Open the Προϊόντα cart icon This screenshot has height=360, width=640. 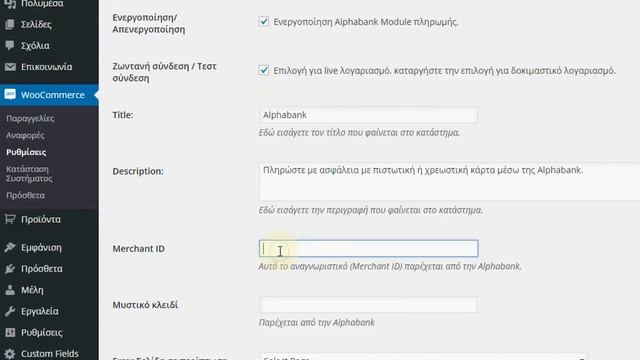coord(10,219)
